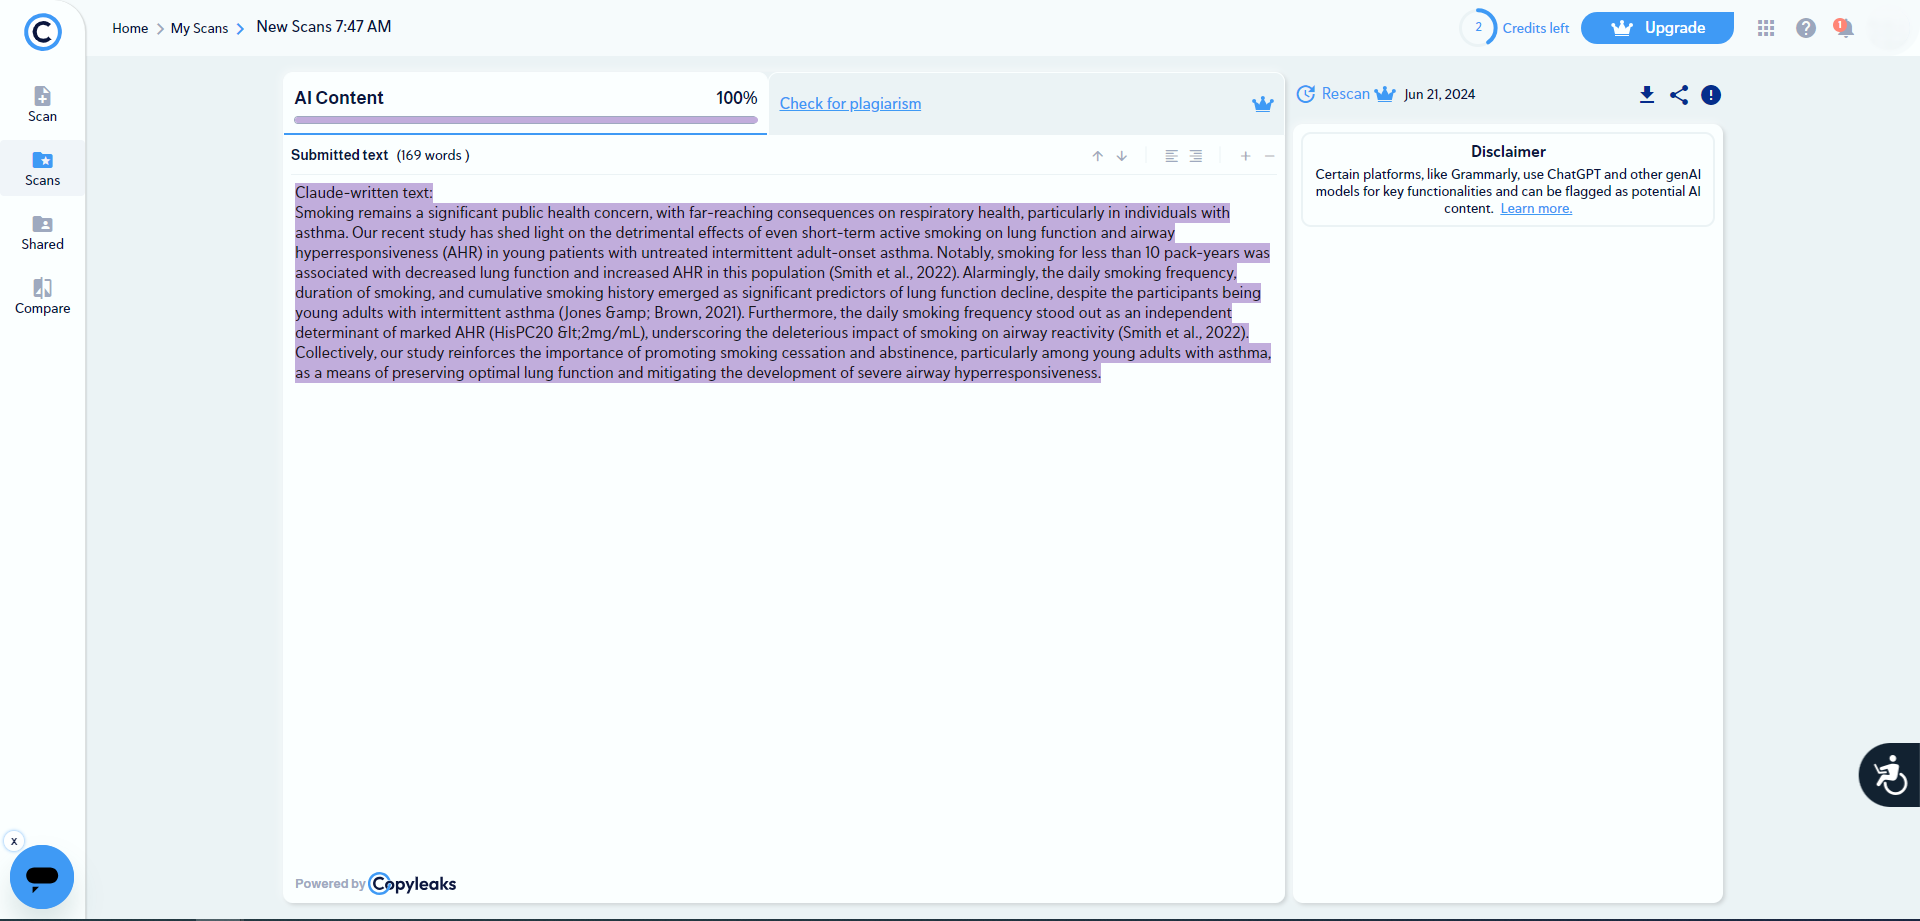Open the apps grid menu

[x=1766, y=28]
